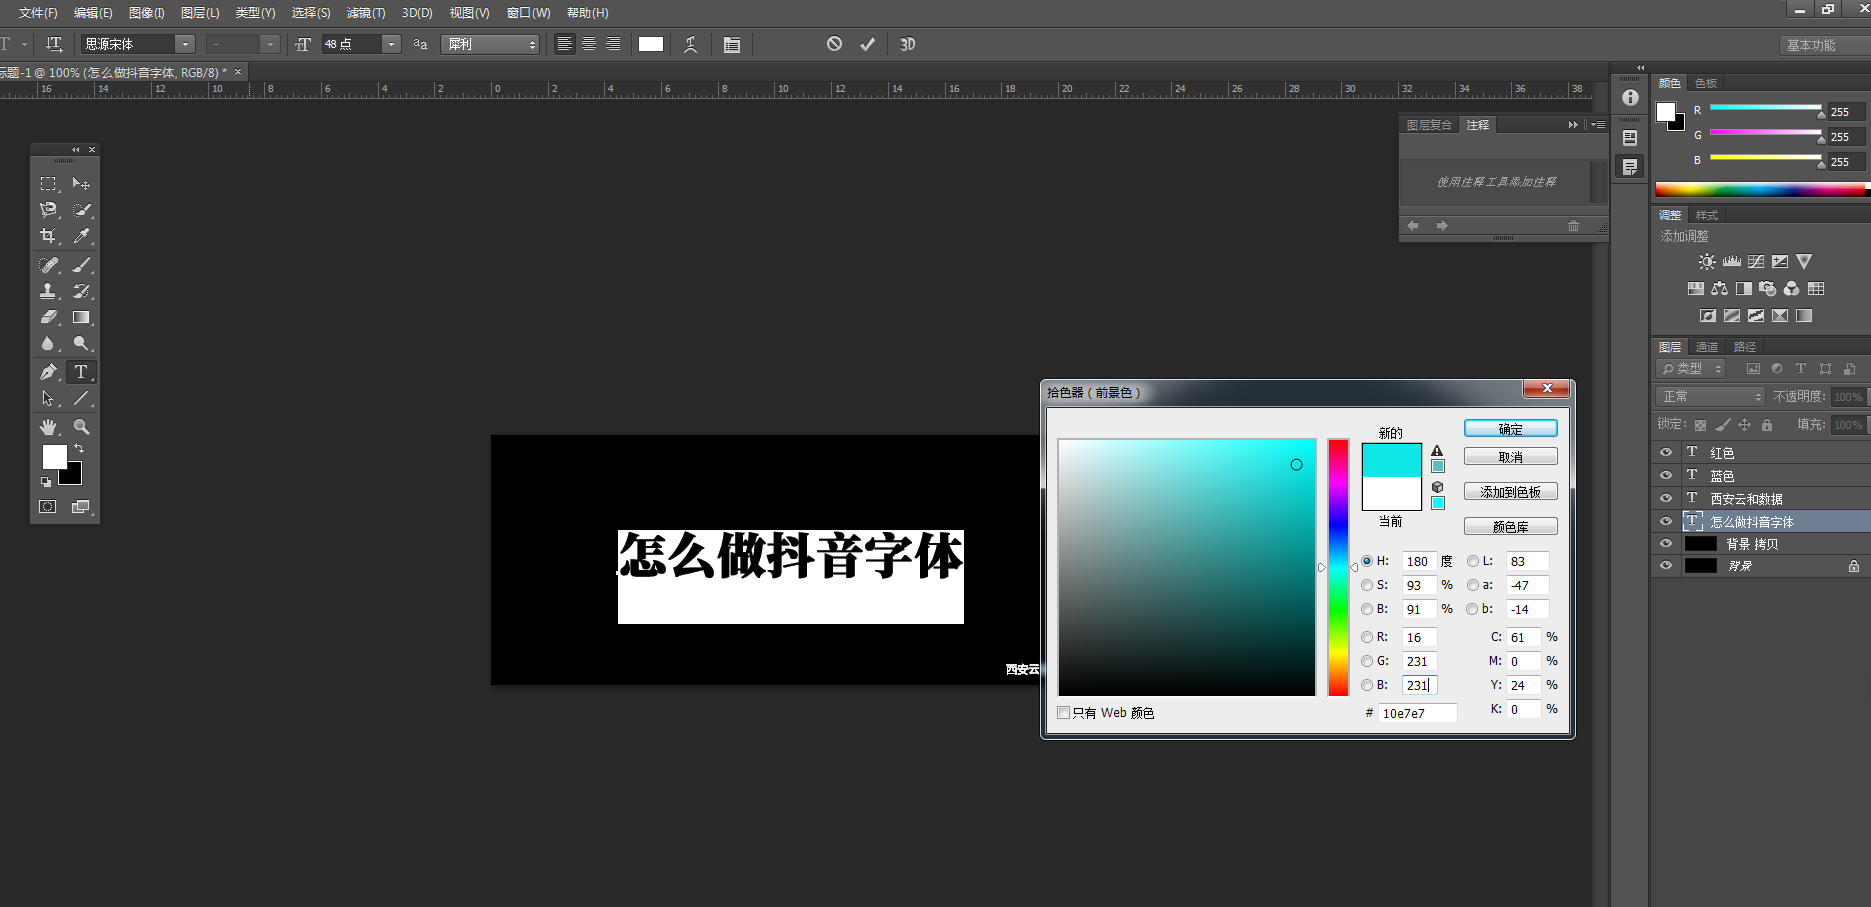Select the Horizontal Type tool
This screenshot has height=907, width=1871.
coord(81,372)
